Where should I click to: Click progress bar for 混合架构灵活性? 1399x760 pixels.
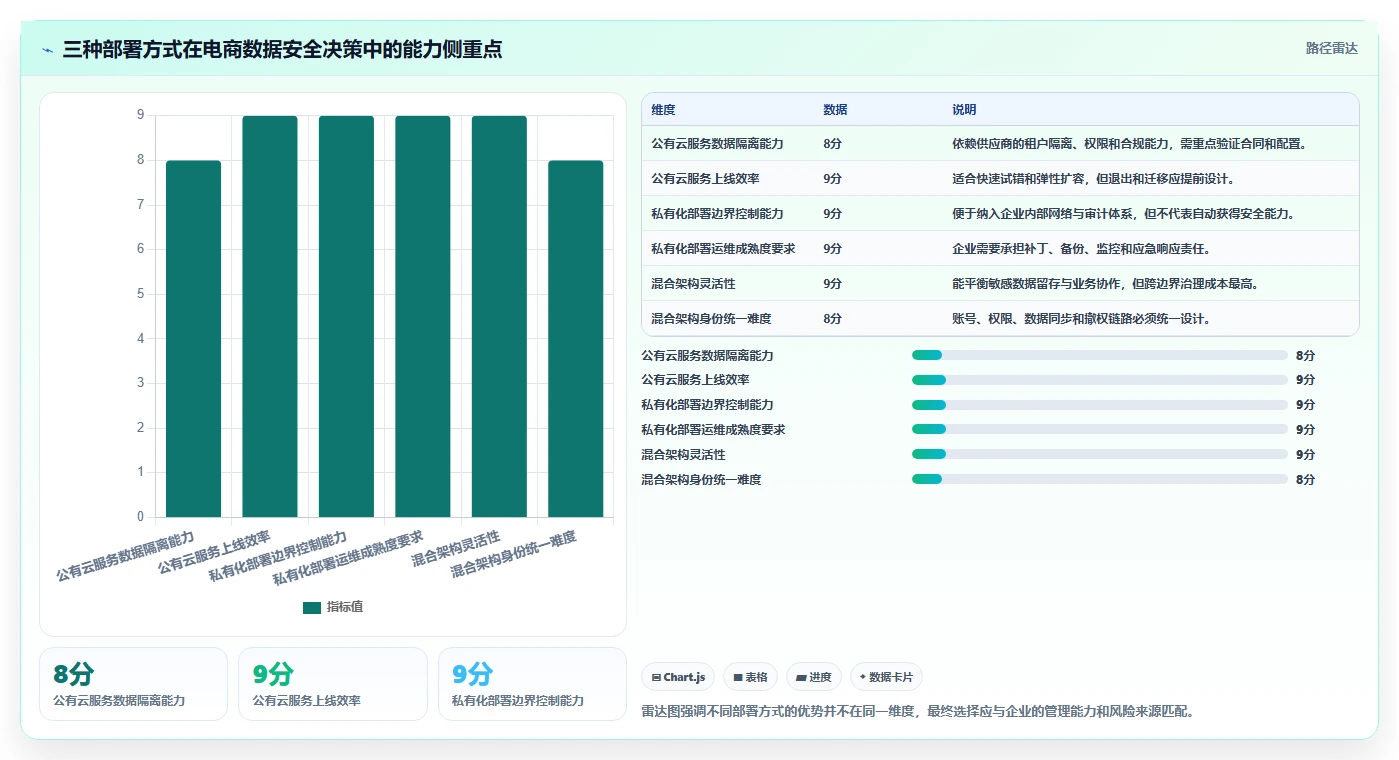(x=1099, y=454)
